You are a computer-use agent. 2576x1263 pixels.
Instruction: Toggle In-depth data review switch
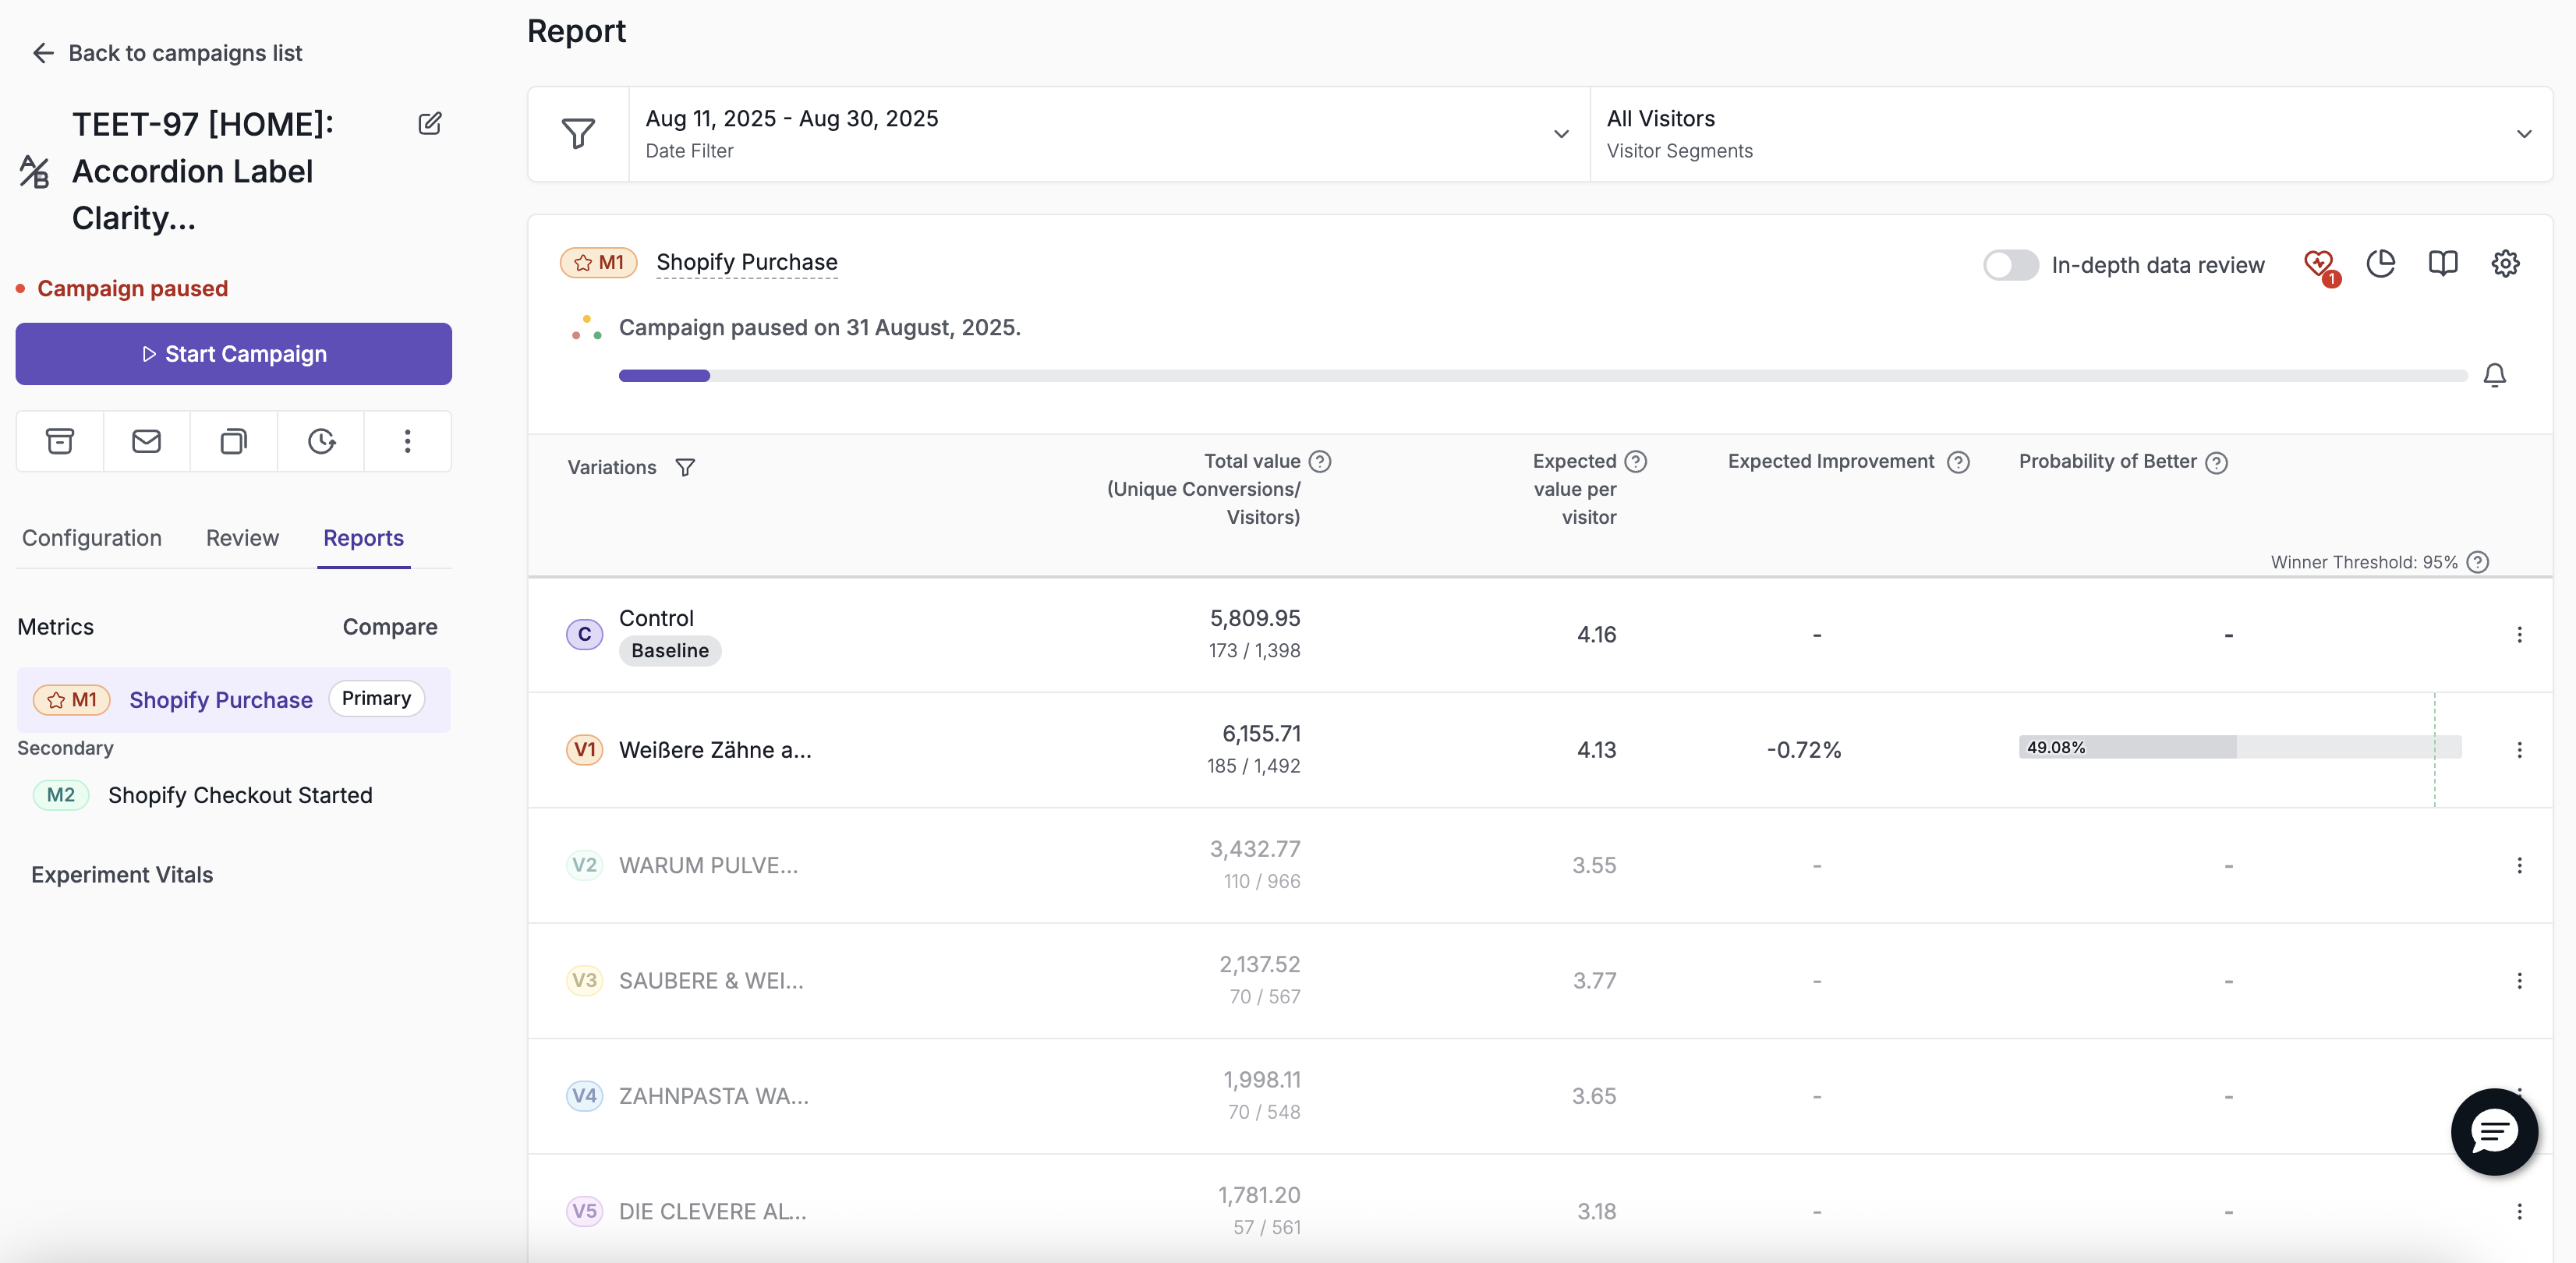[2011, 265]
